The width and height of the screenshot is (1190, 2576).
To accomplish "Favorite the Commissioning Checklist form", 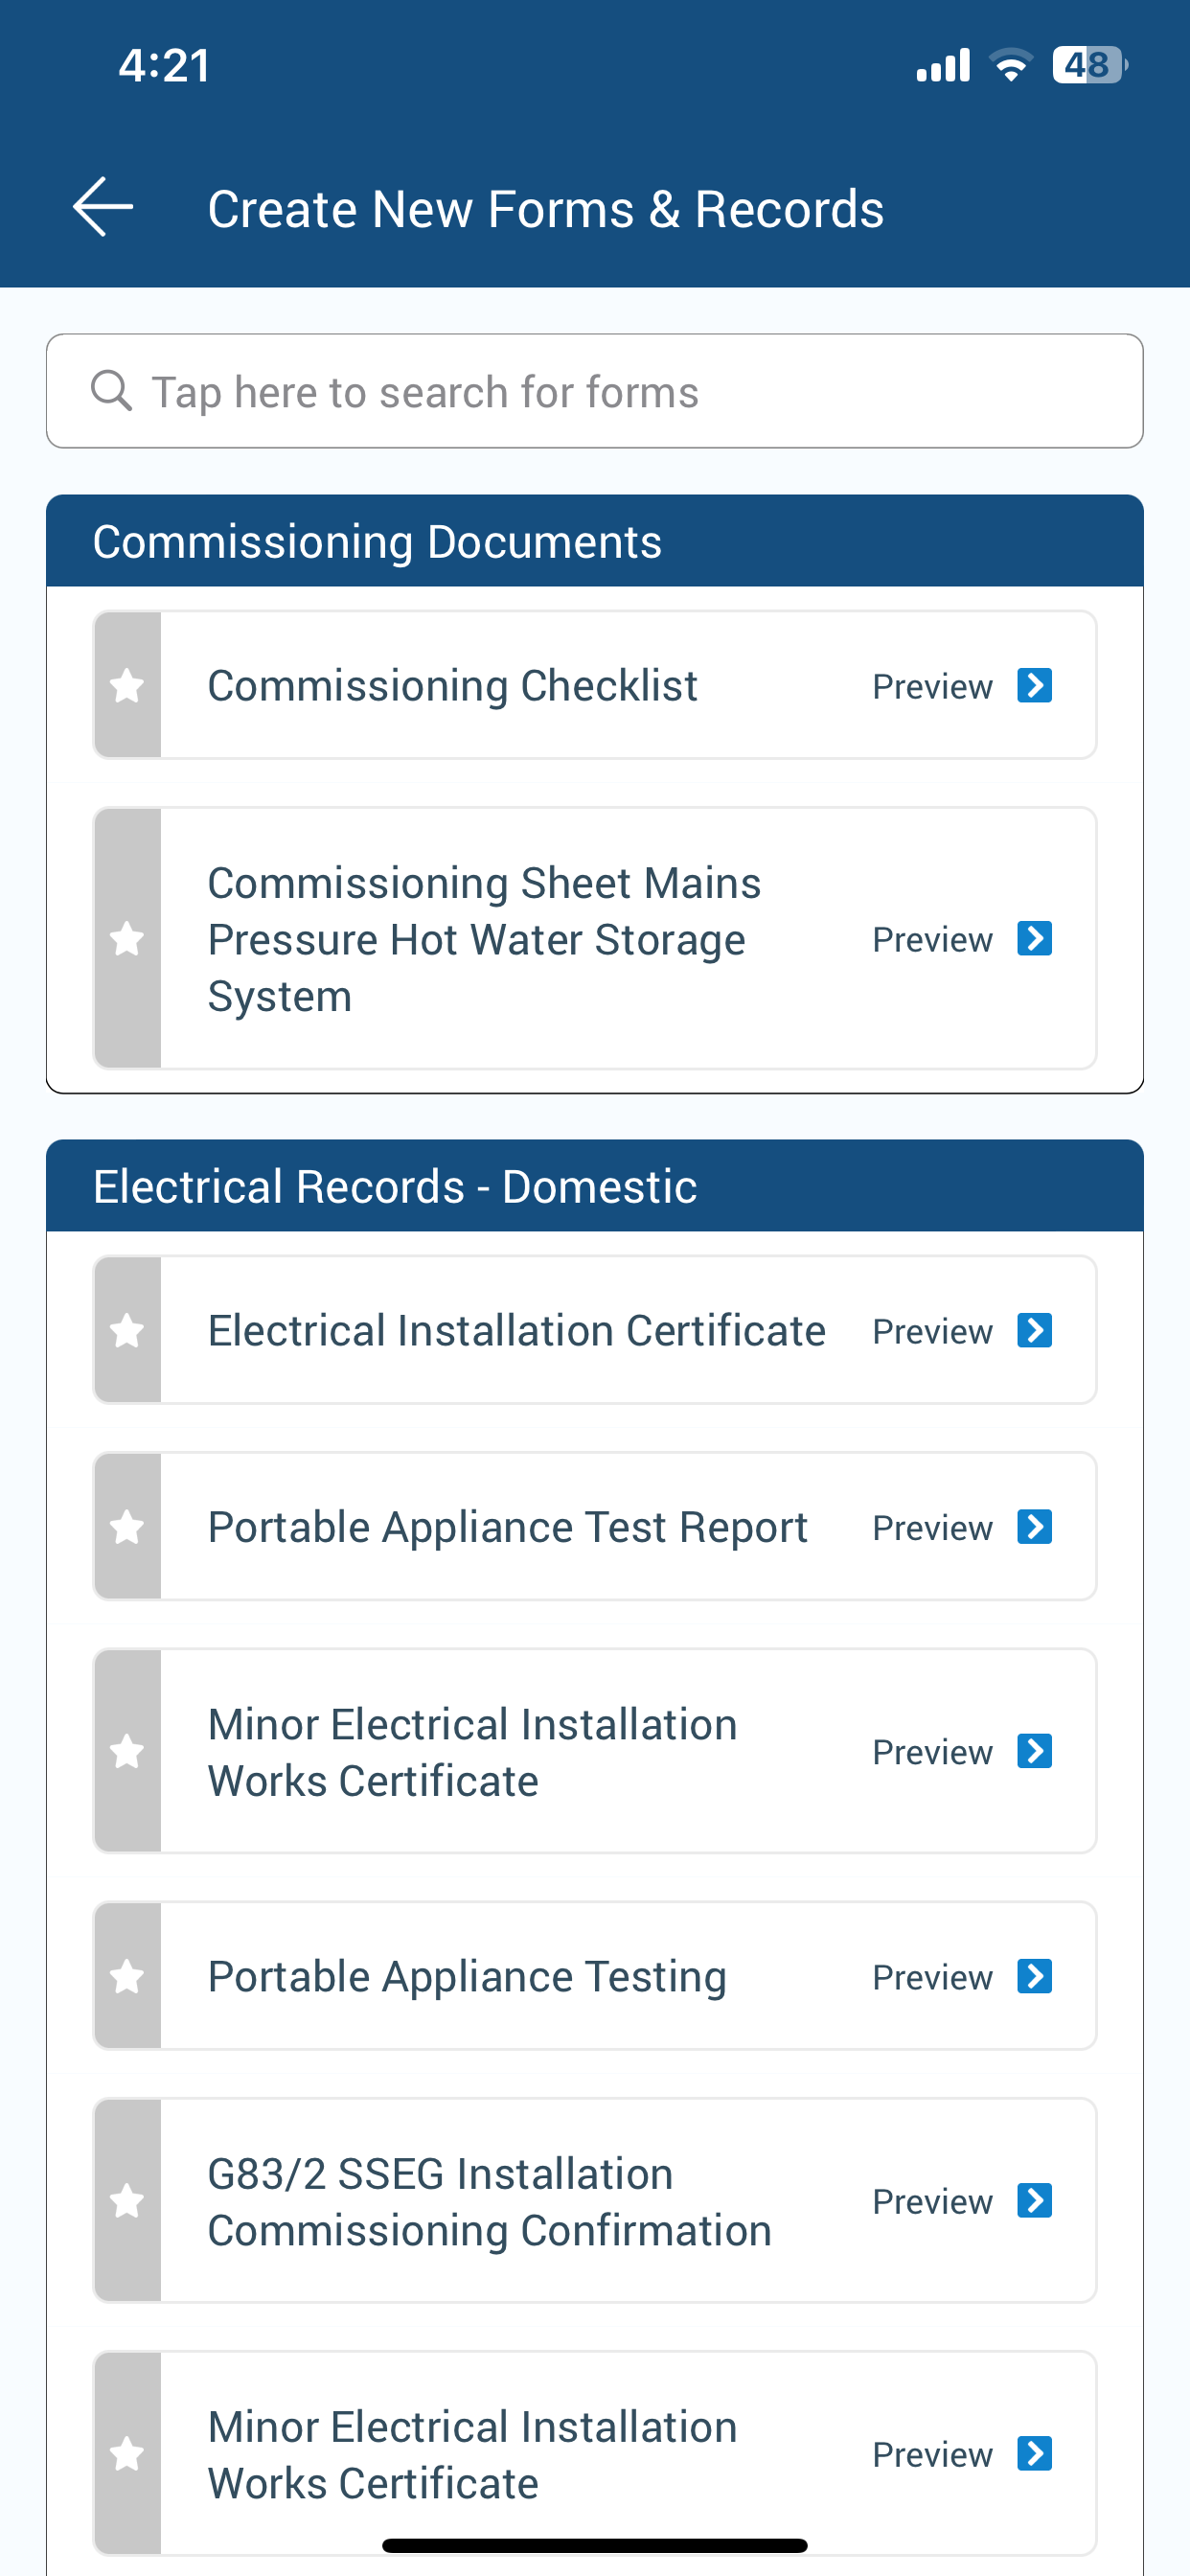I will coord(127,686).
